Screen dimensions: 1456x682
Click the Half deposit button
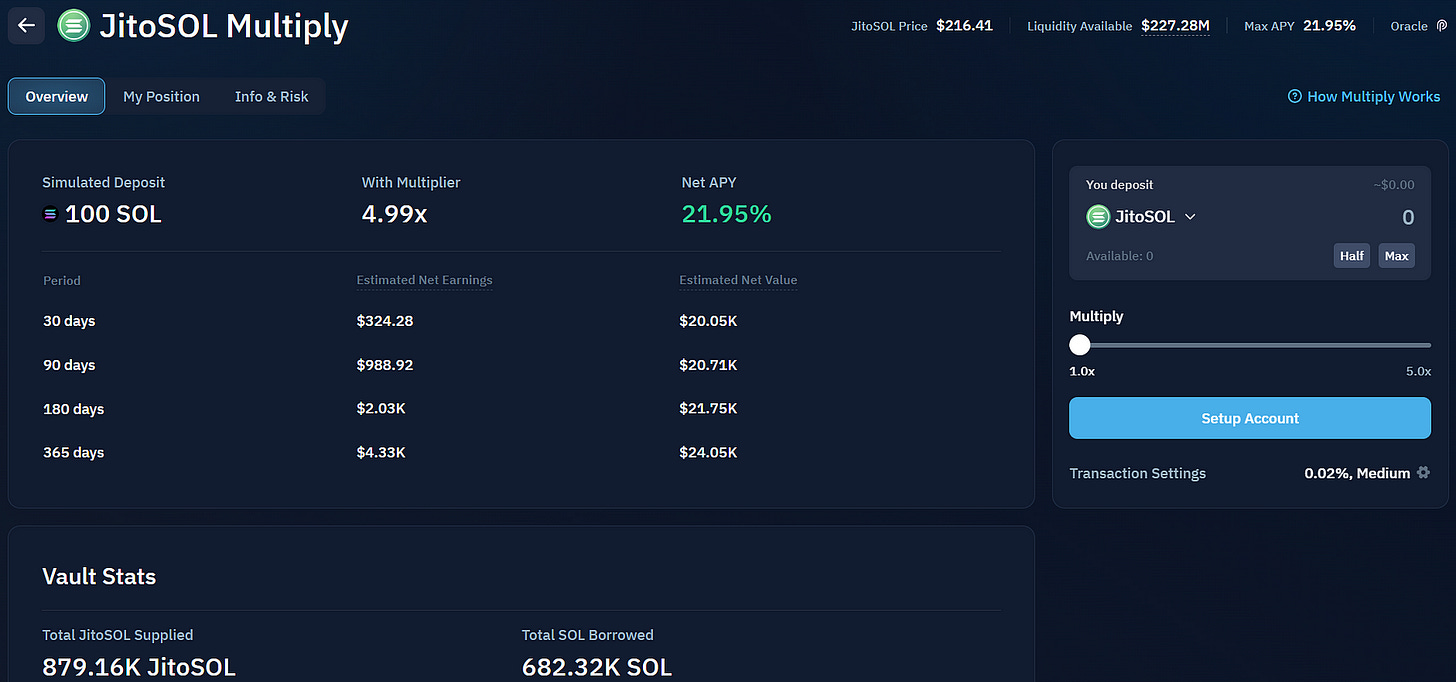[x=1352, y=256]
